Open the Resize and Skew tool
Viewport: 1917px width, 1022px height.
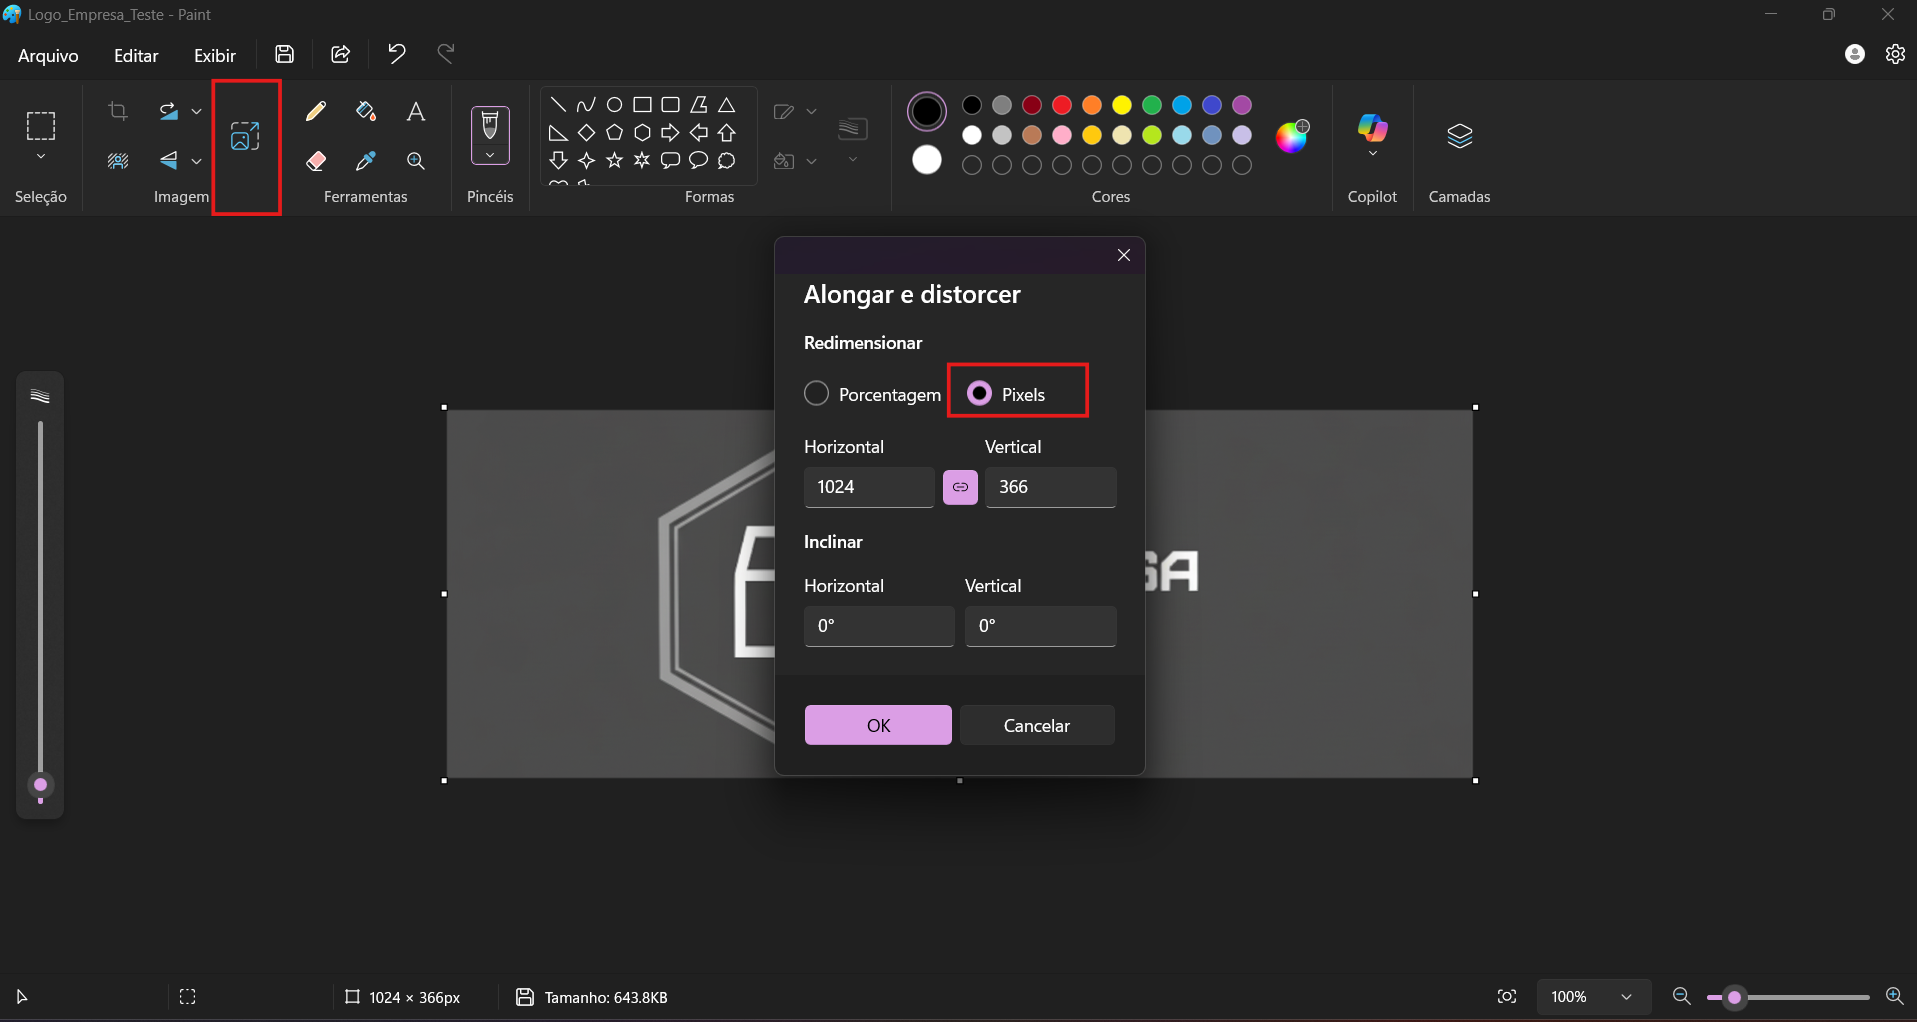[245, 136]
